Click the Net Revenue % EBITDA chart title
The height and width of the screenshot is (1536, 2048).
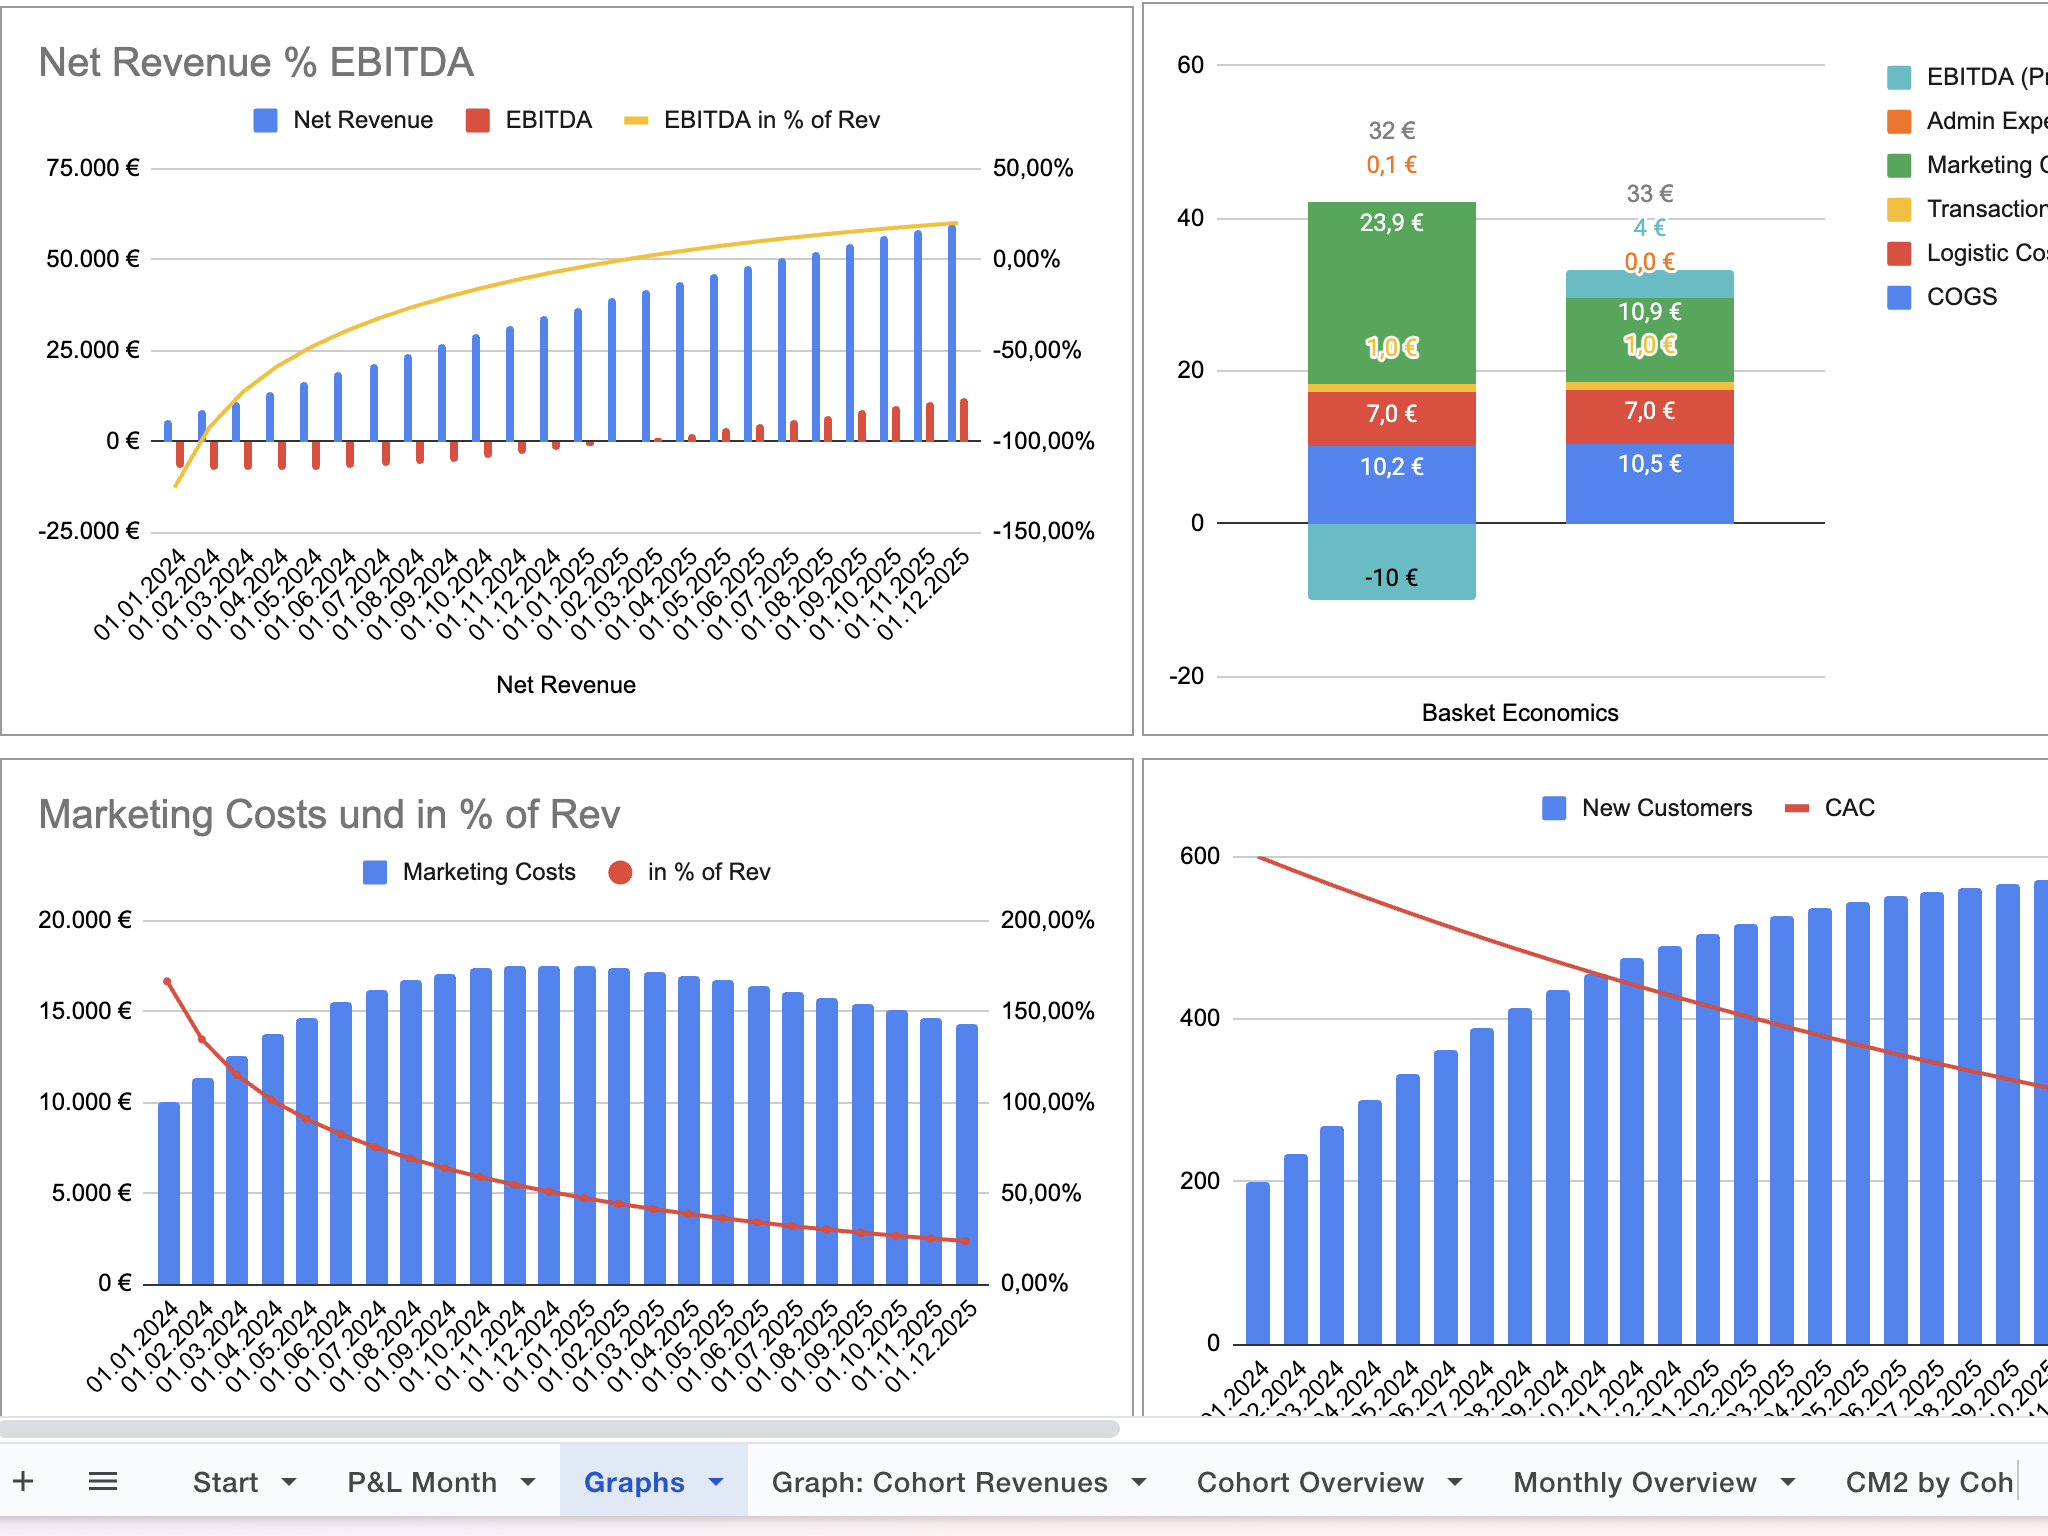(x=256, y=63)
